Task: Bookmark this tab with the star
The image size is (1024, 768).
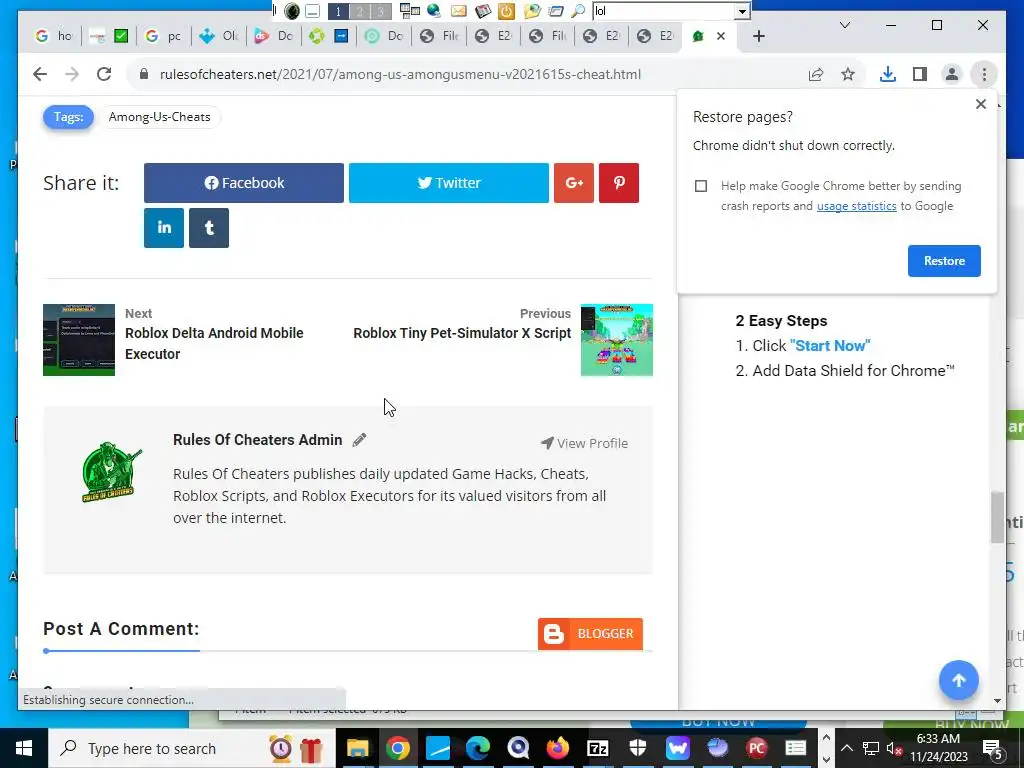Action: point(848,74)
